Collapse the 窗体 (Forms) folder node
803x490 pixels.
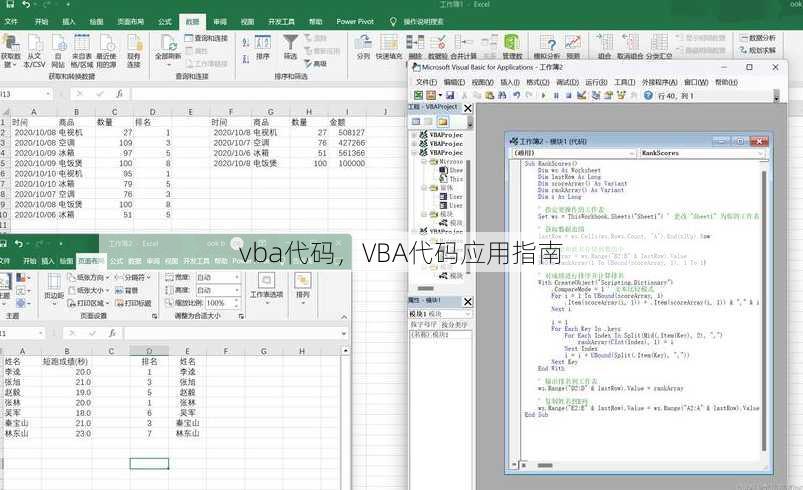tap(424, 187)
